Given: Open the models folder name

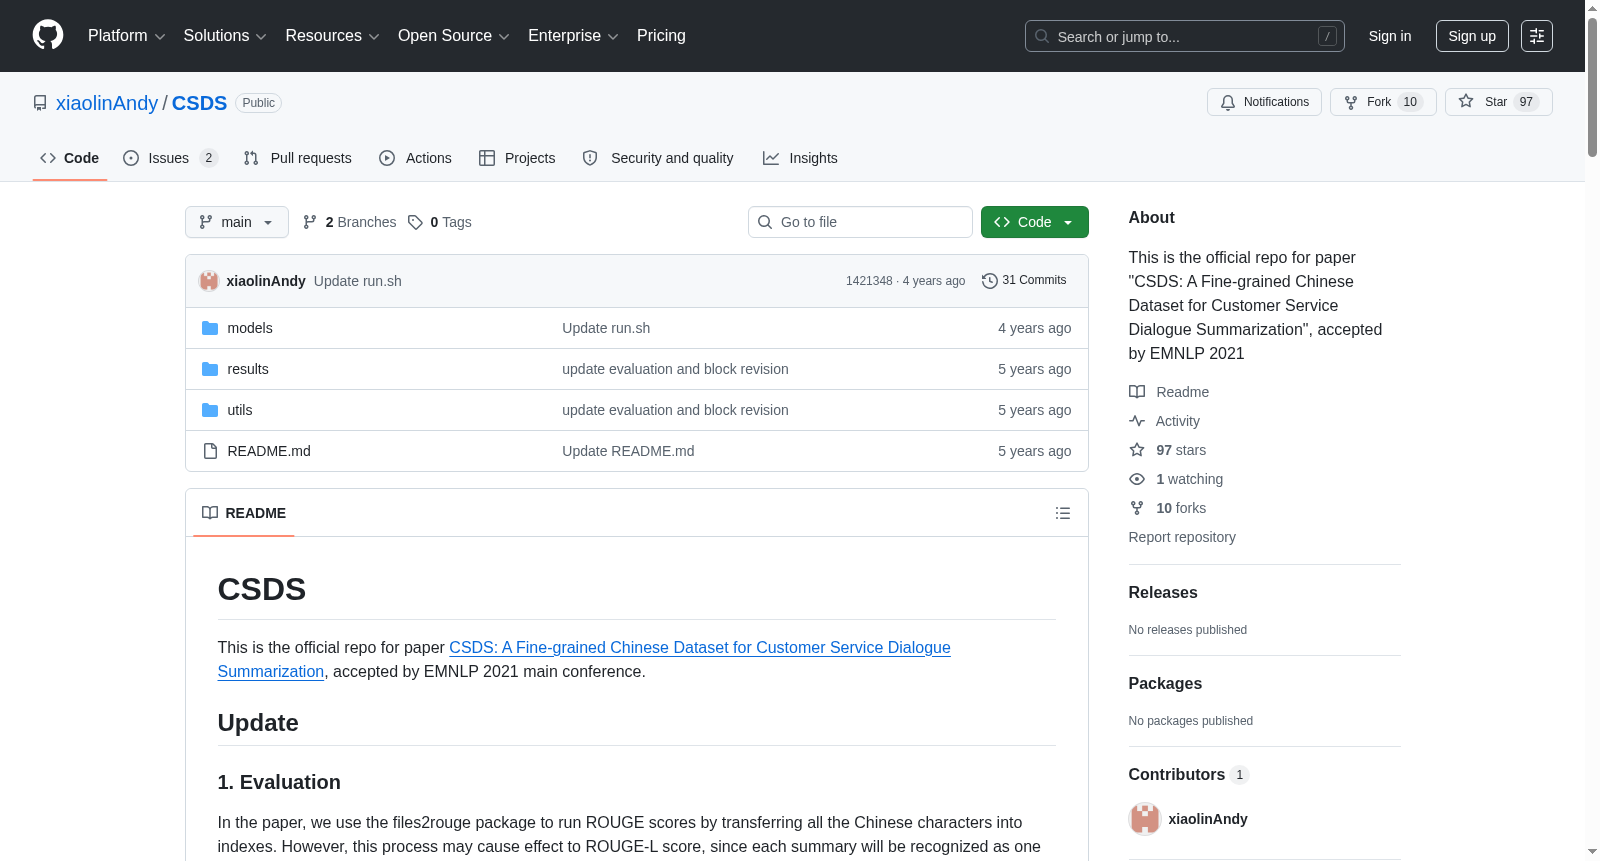Looking at the screenshot, I should (250, 328).
